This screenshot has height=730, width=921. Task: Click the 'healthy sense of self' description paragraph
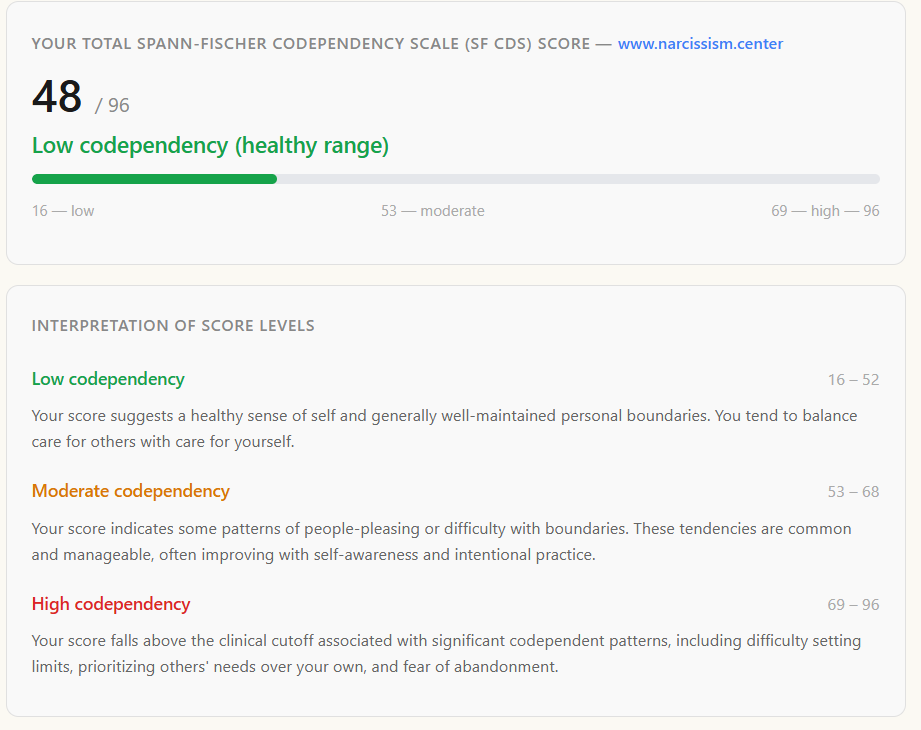pos(445,429)
